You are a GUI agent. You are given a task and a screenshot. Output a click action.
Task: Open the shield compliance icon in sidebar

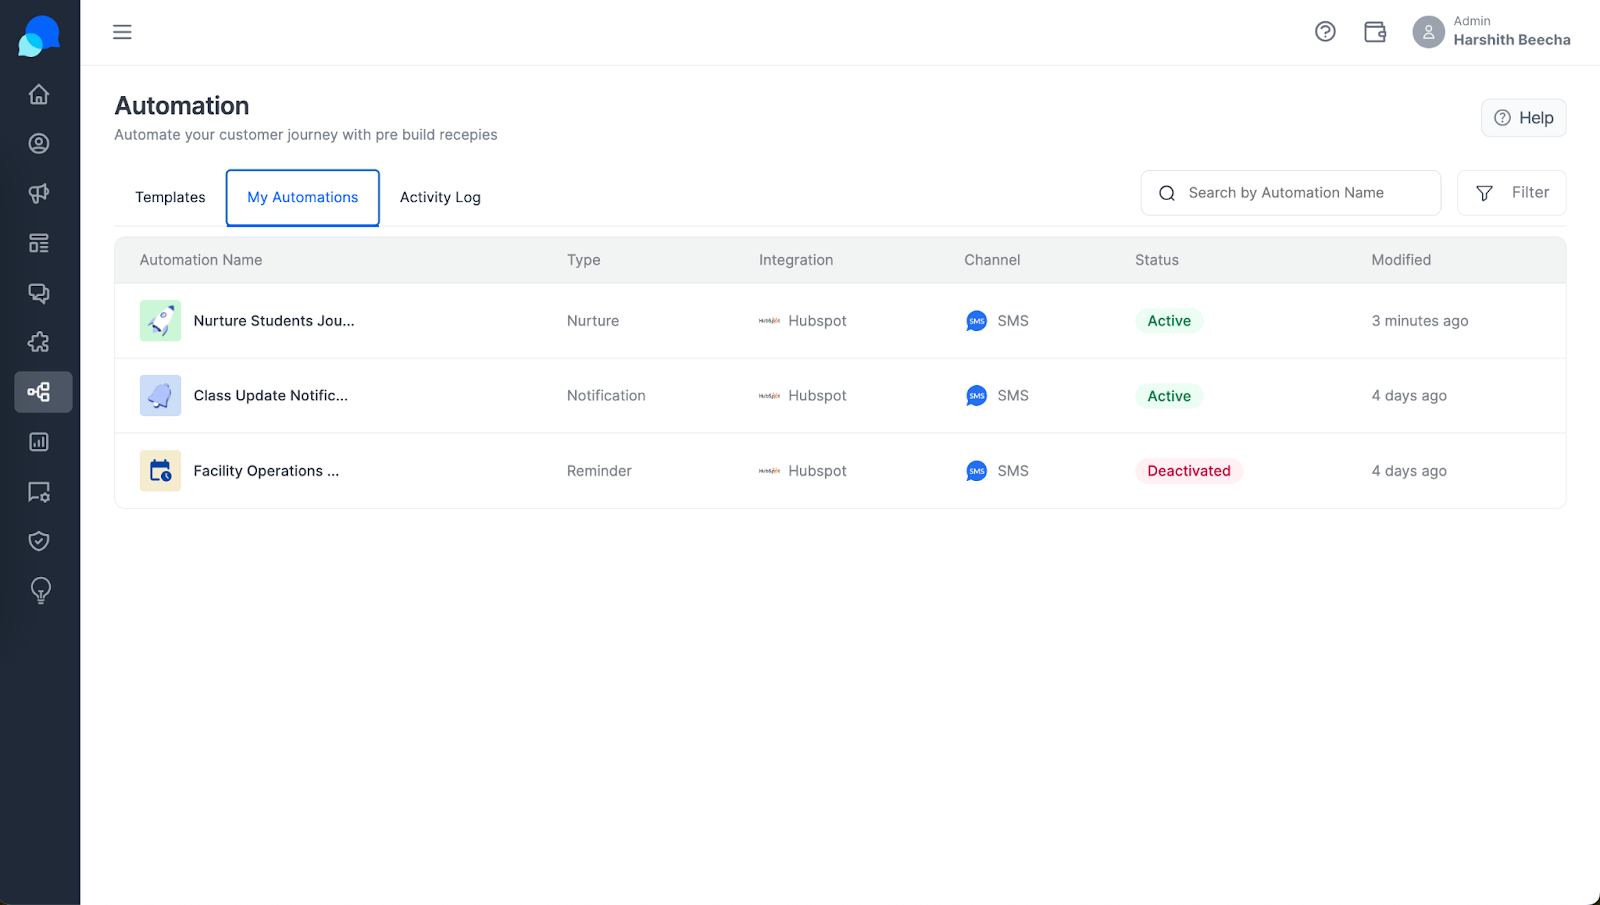(39, 541)
